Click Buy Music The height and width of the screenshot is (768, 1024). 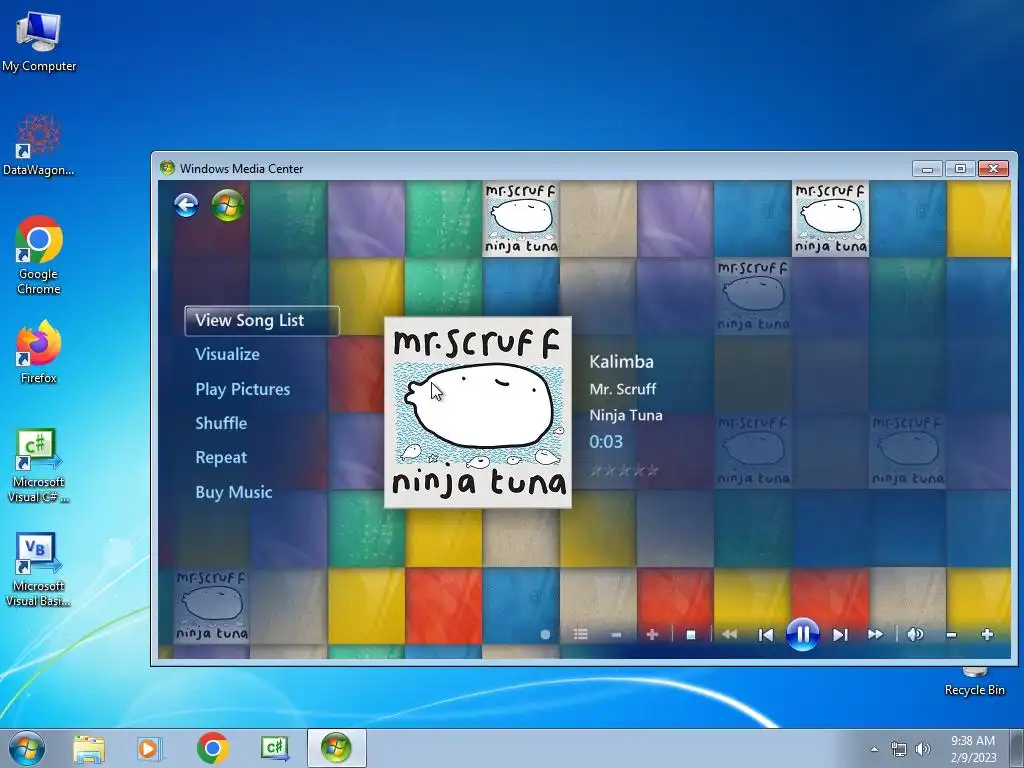click(x=233, y=492)
